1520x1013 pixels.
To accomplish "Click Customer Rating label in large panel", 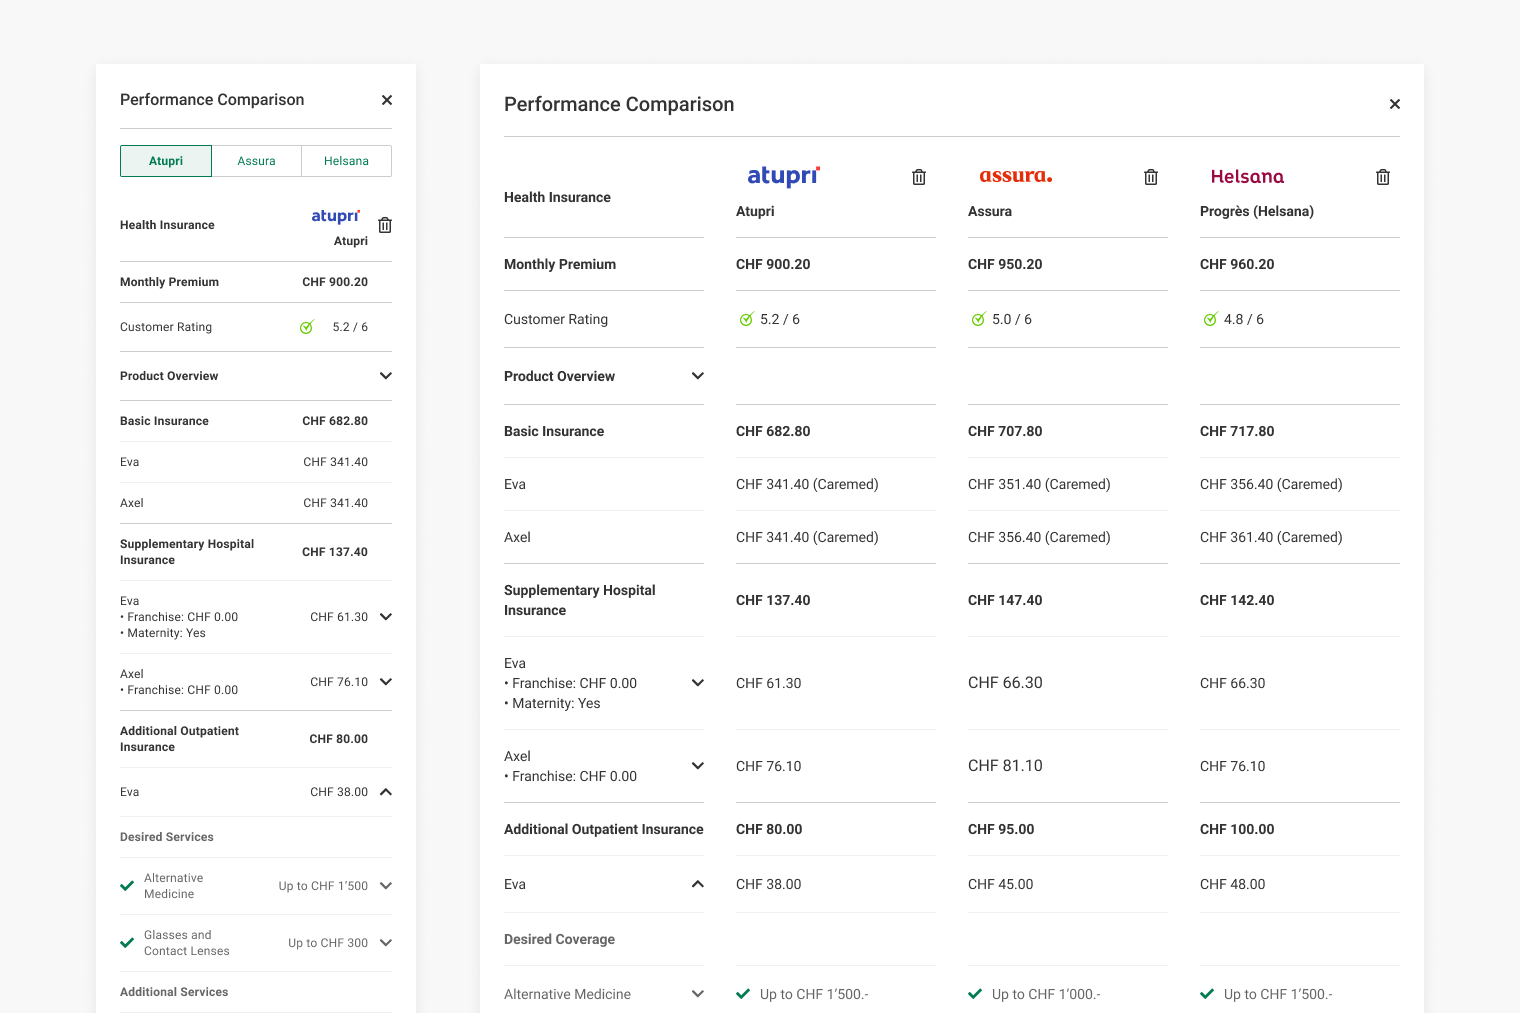I will tap(556, 319).
